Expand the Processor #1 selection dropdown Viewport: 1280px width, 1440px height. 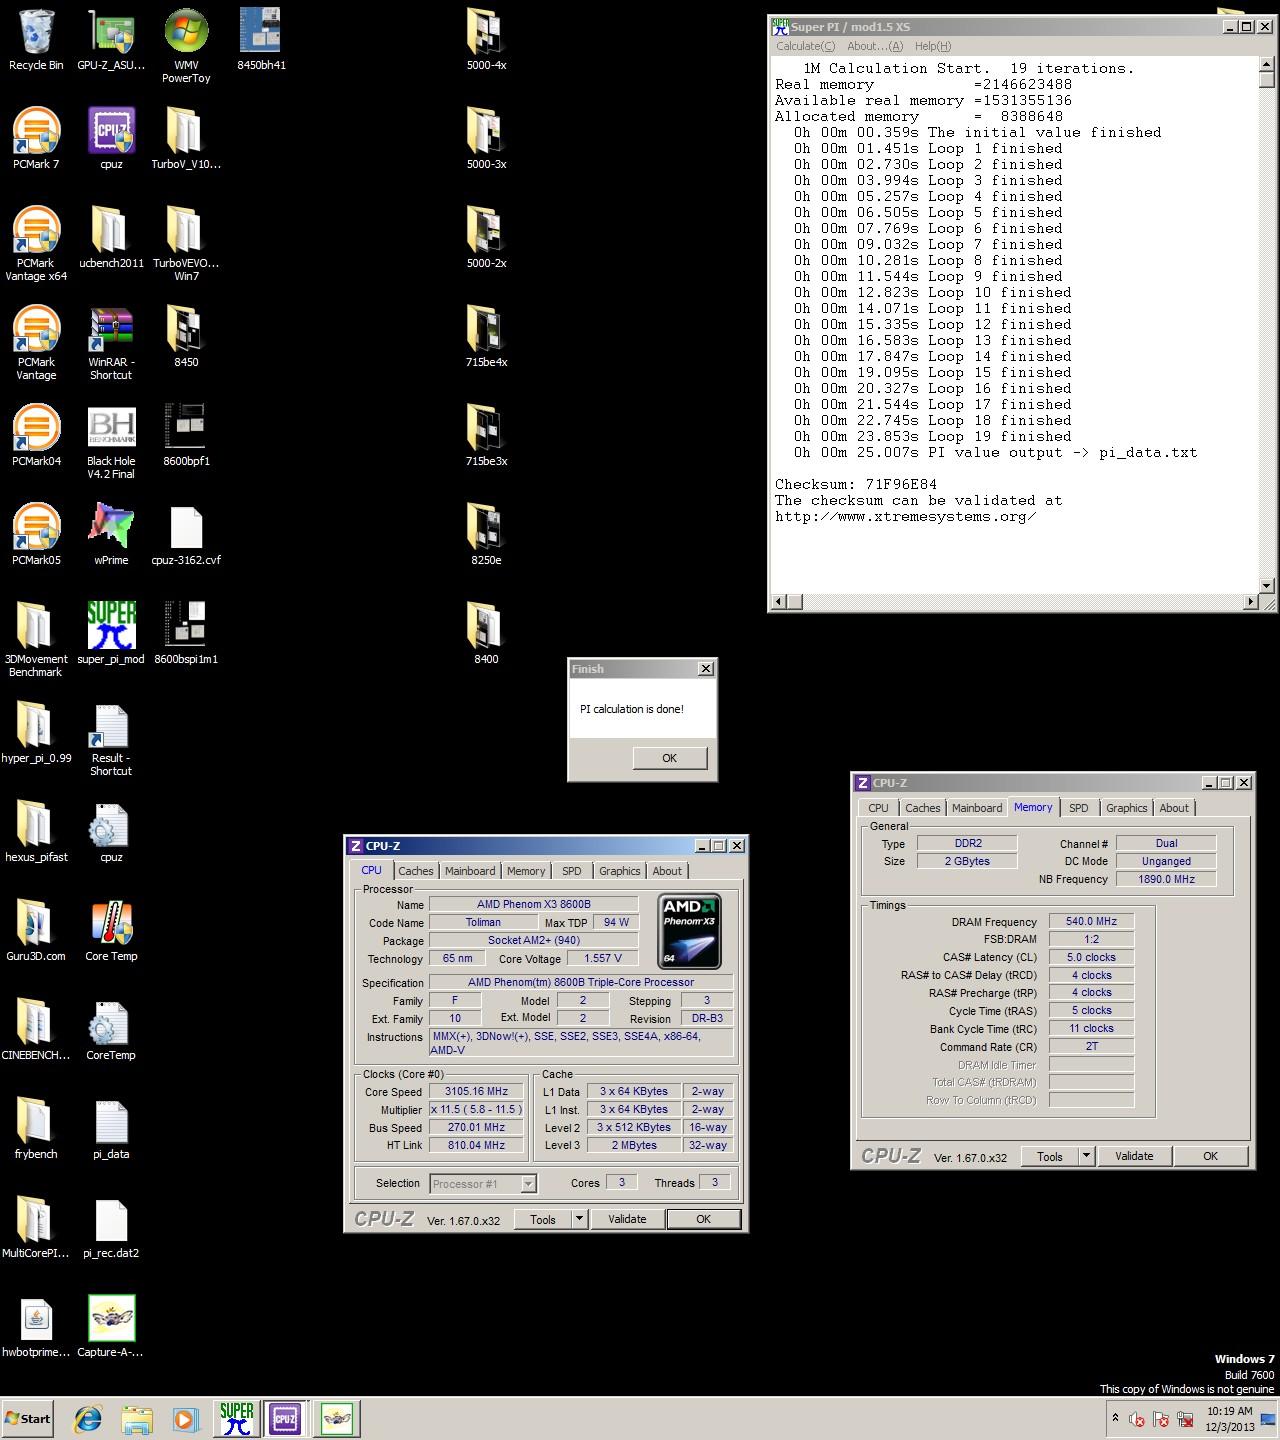[x=528, y=1184]
